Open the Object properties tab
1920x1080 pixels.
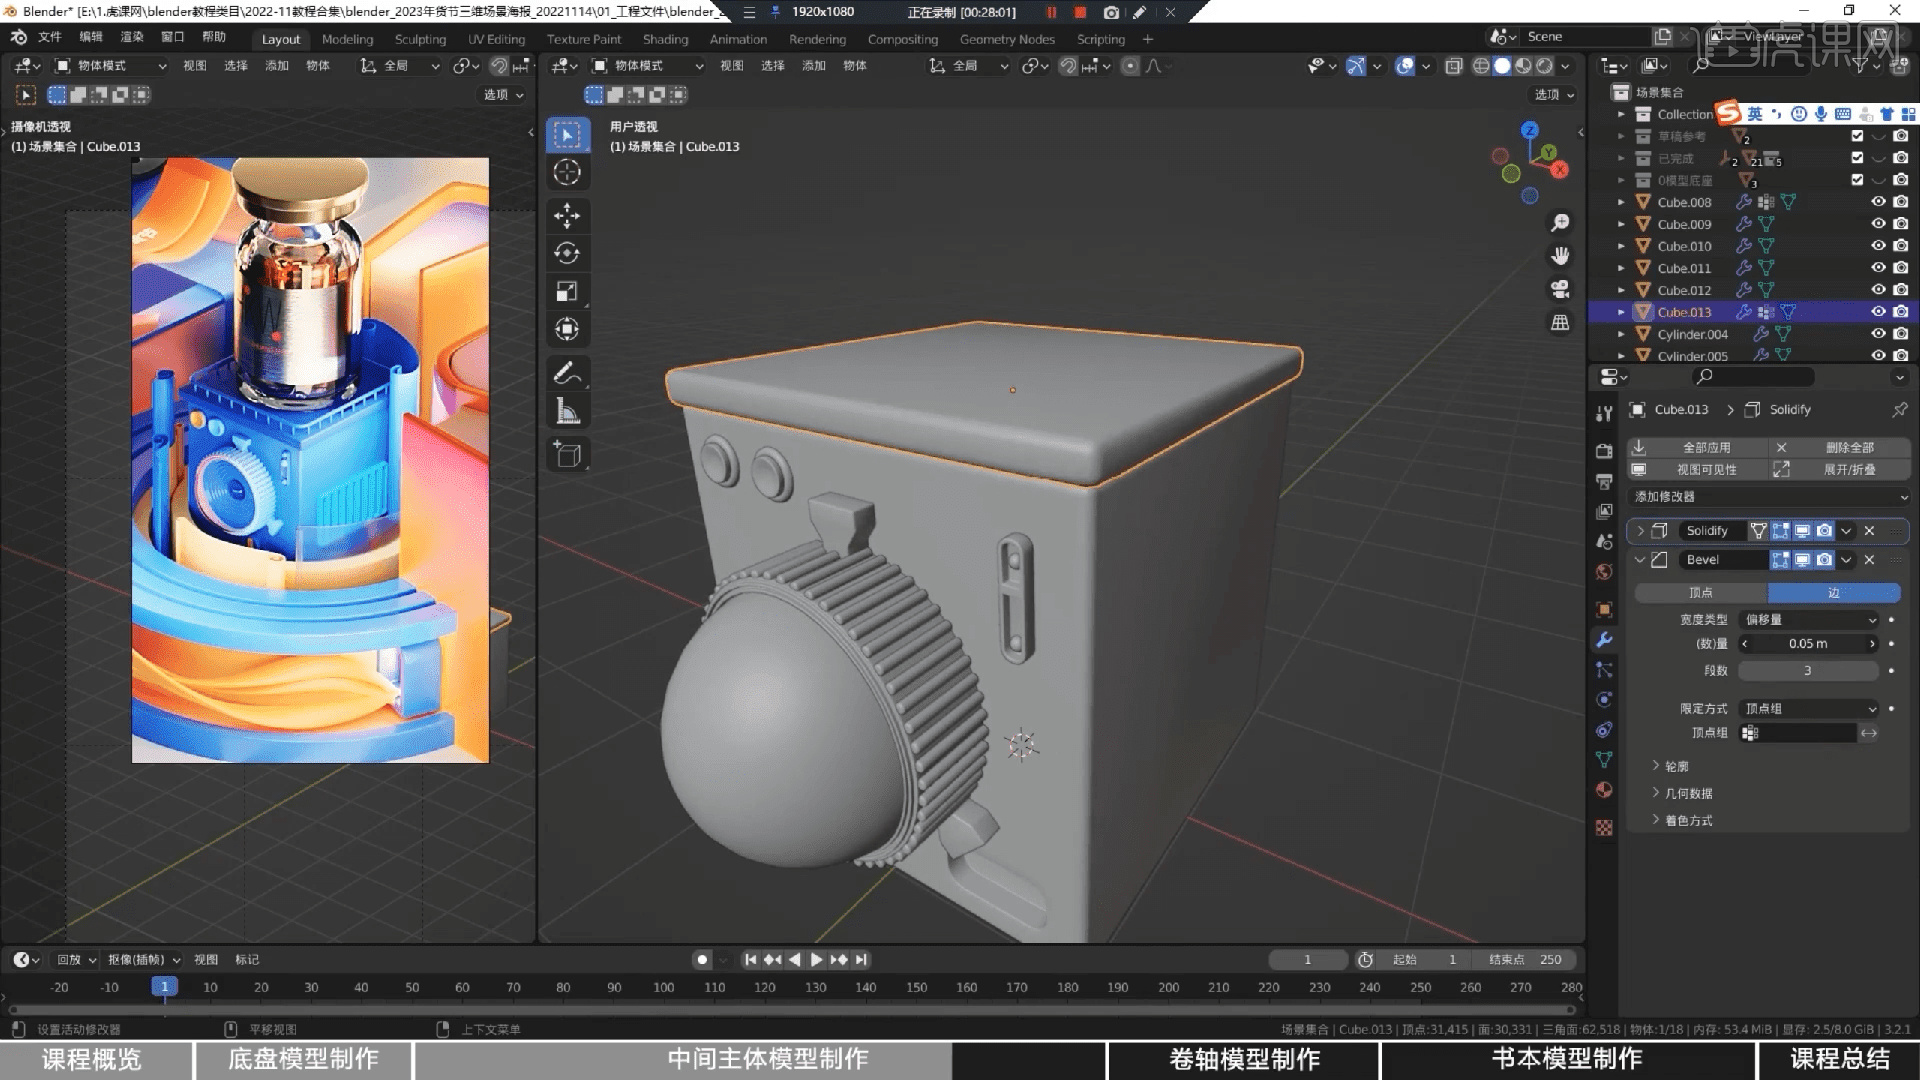coord(1604,610)
